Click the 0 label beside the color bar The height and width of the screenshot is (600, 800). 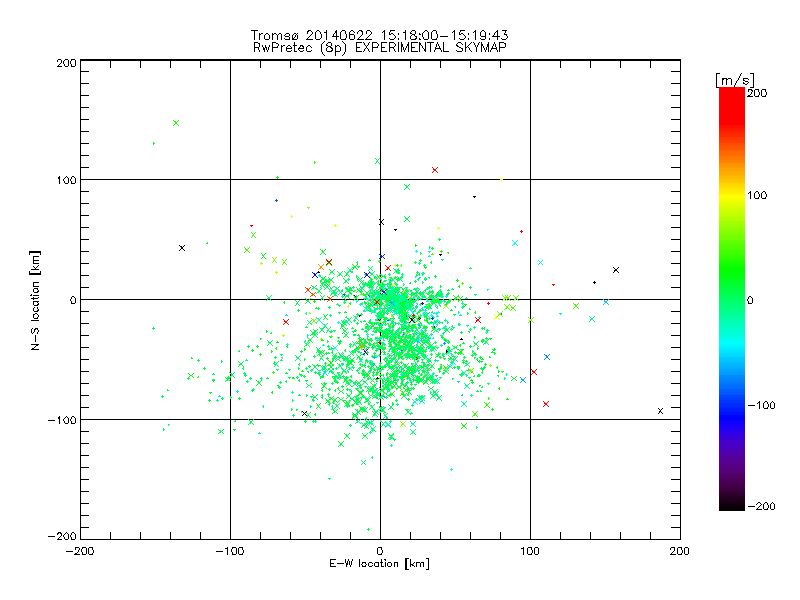point(750,300)
